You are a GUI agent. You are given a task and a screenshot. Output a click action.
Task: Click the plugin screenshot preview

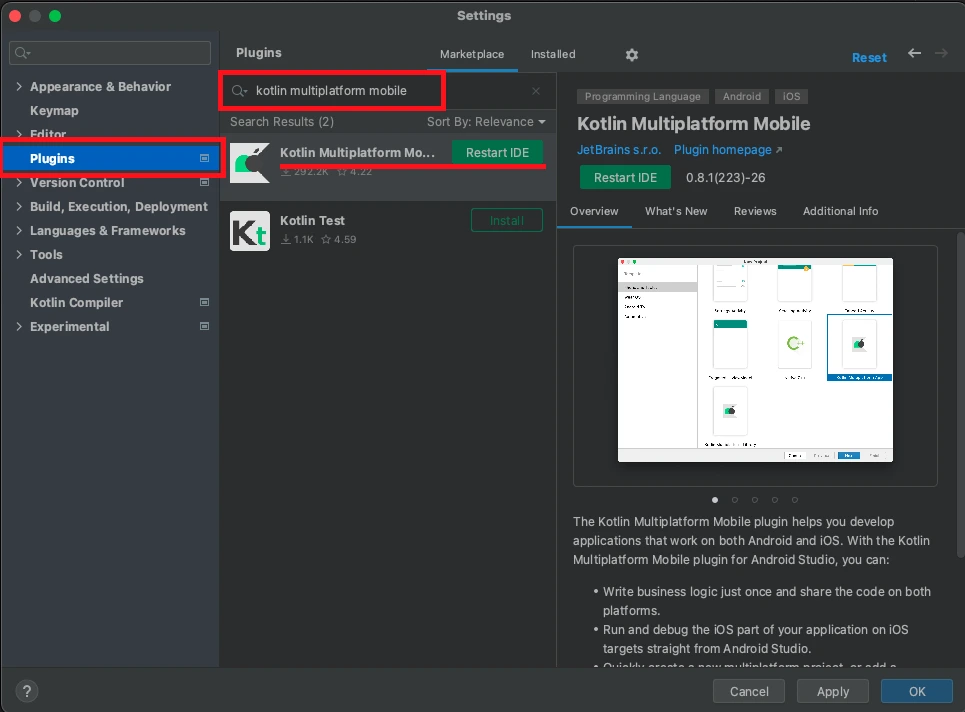pos(755,361)
